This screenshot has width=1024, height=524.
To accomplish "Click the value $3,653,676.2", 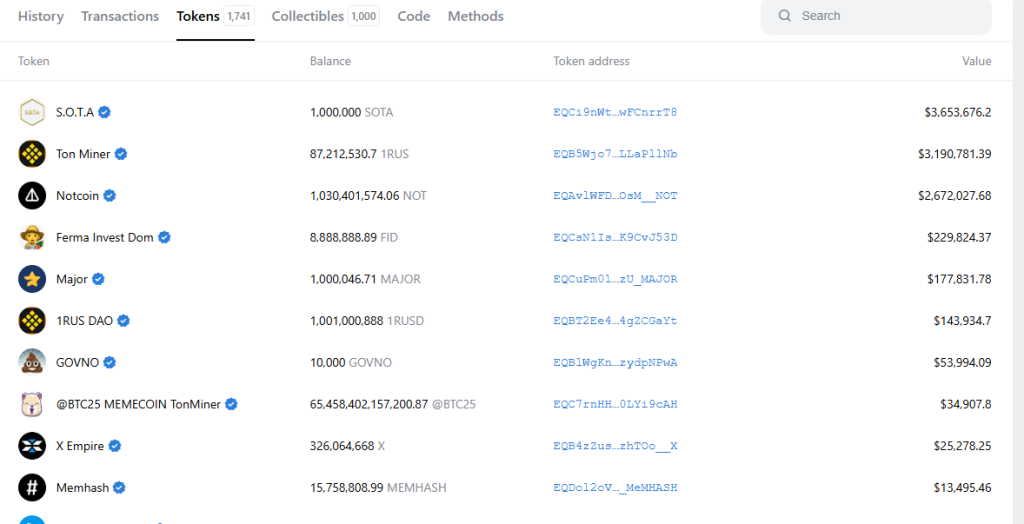I will click(958, 112).
